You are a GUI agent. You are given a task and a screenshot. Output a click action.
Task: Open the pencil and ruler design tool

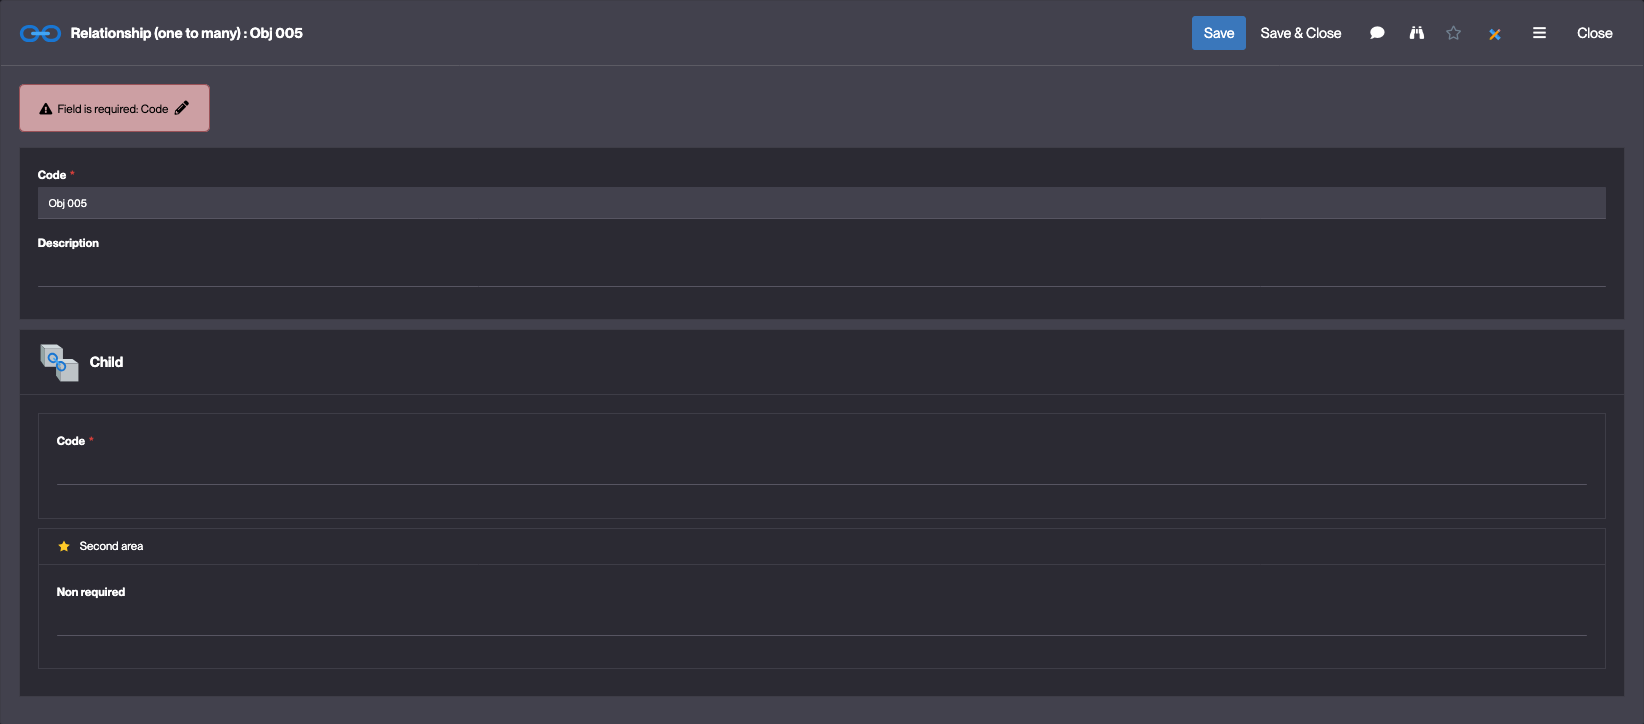click(1494, 34)
